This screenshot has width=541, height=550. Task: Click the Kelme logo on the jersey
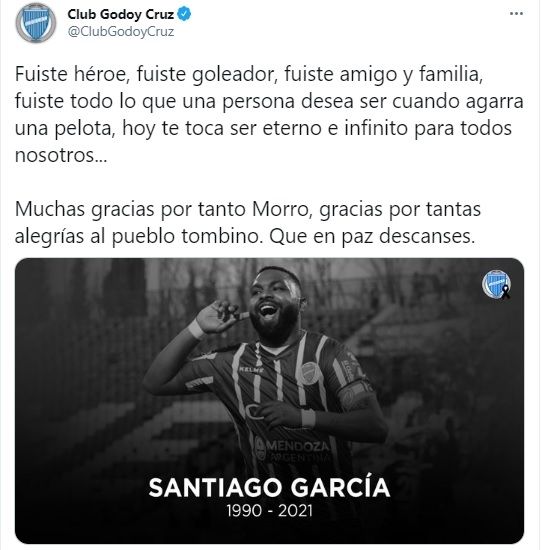pyautogui.click(x=251, y=369)
